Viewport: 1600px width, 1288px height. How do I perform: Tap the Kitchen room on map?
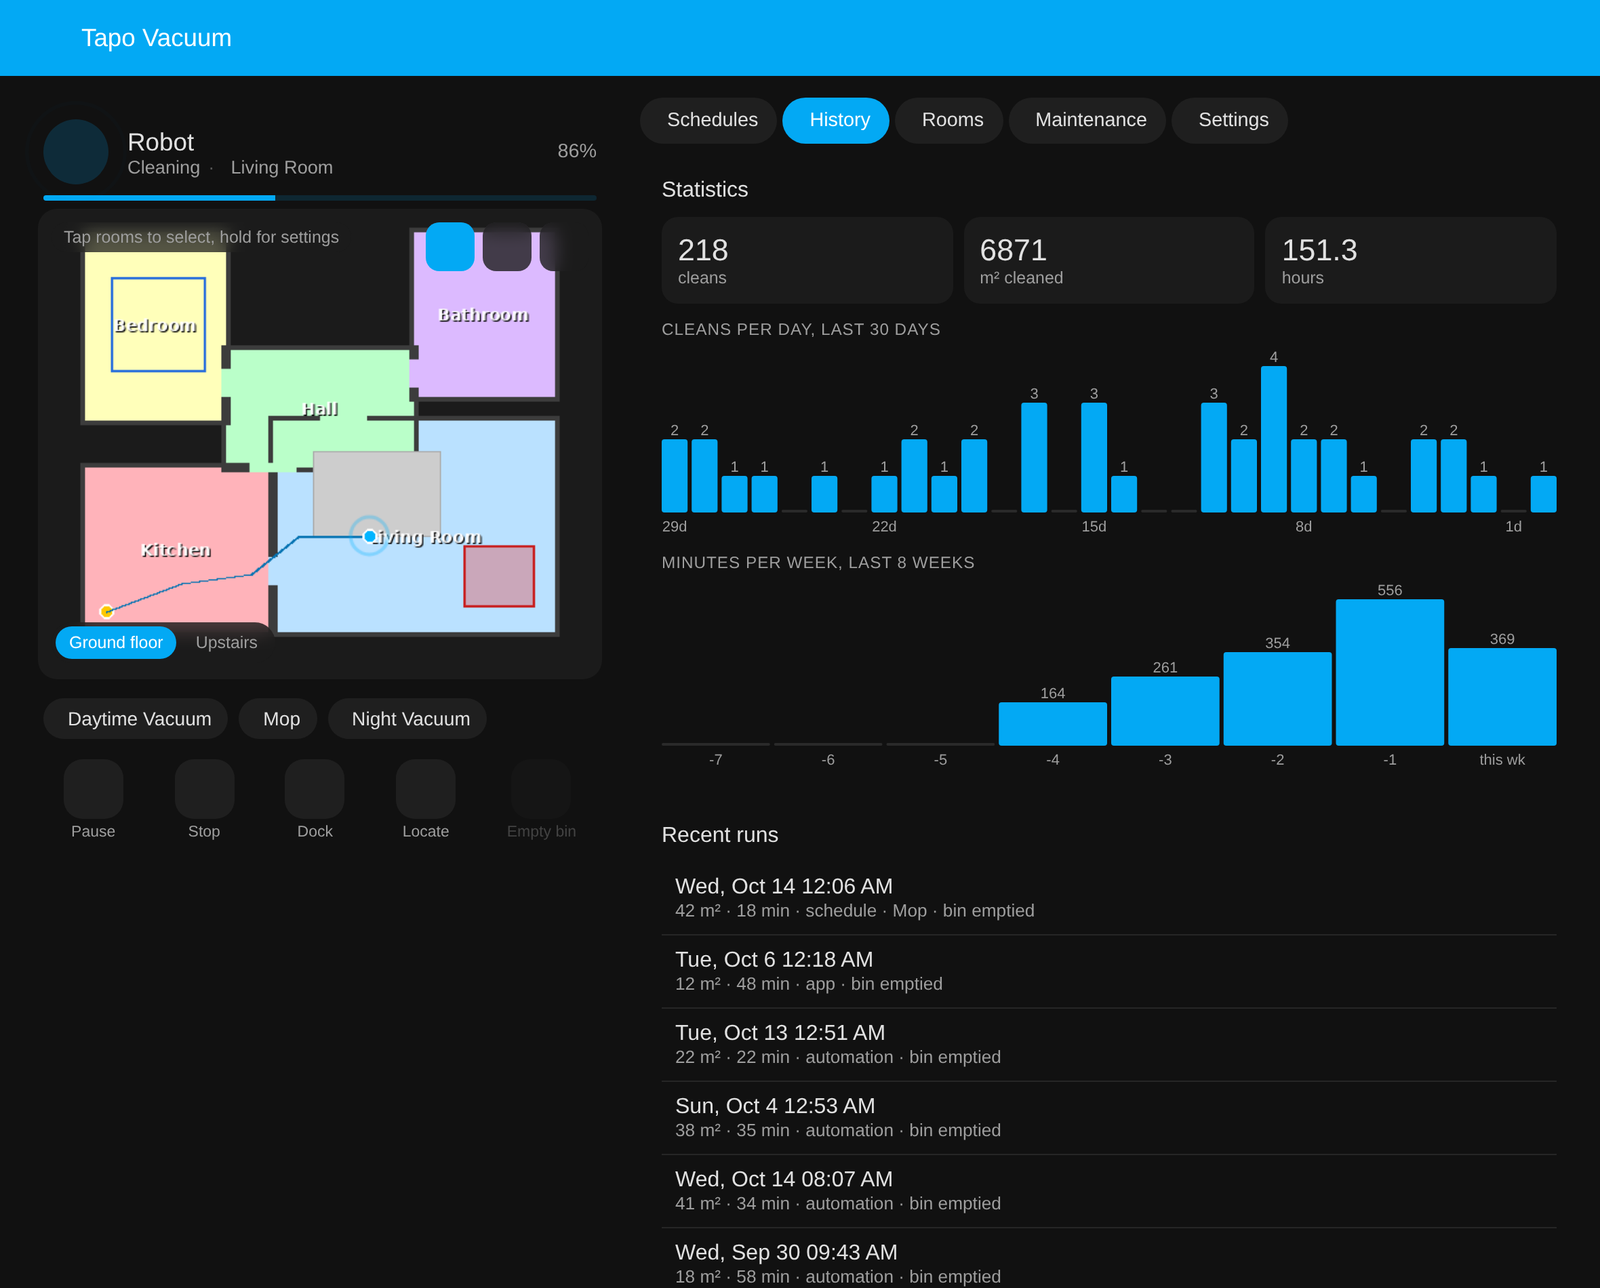click(175, 549)
